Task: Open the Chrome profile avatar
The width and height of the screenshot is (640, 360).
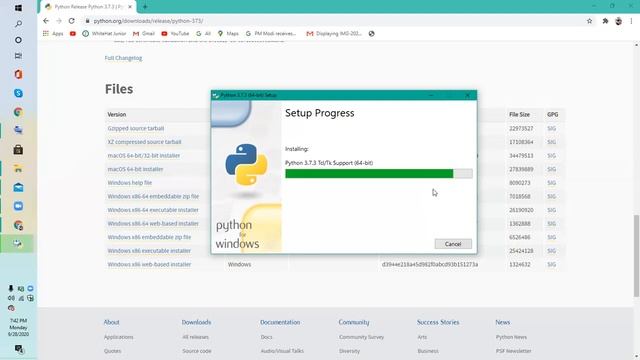Action: (x=618, y=21)
